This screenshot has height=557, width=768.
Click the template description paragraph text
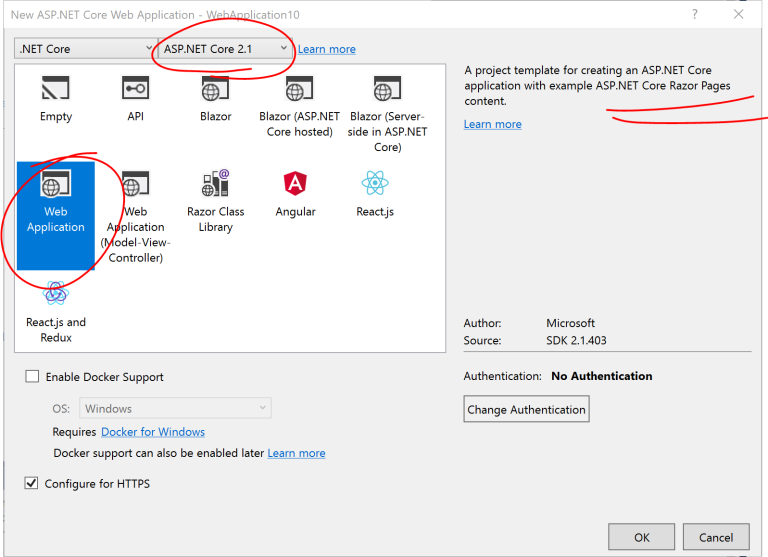tap(597, 85)
